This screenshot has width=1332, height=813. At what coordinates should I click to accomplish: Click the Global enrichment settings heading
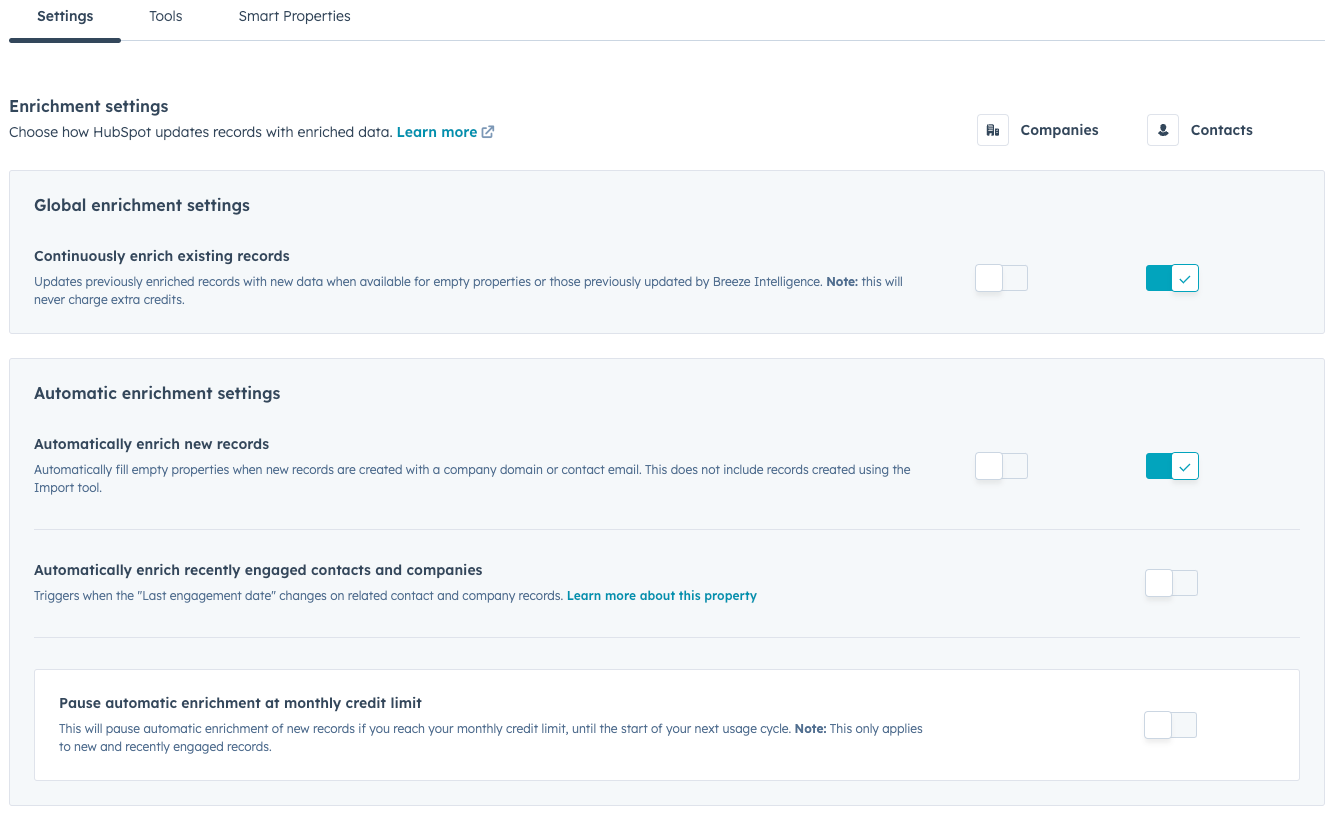(142, 205)
